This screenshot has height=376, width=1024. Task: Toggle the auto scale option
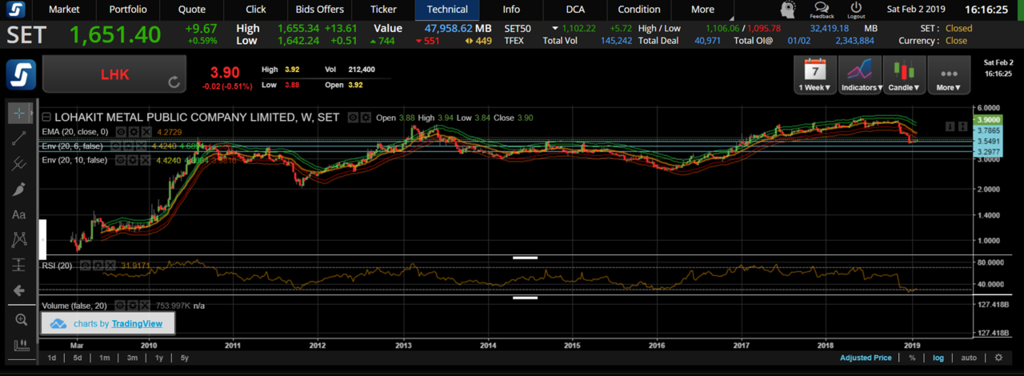point(968,358)
